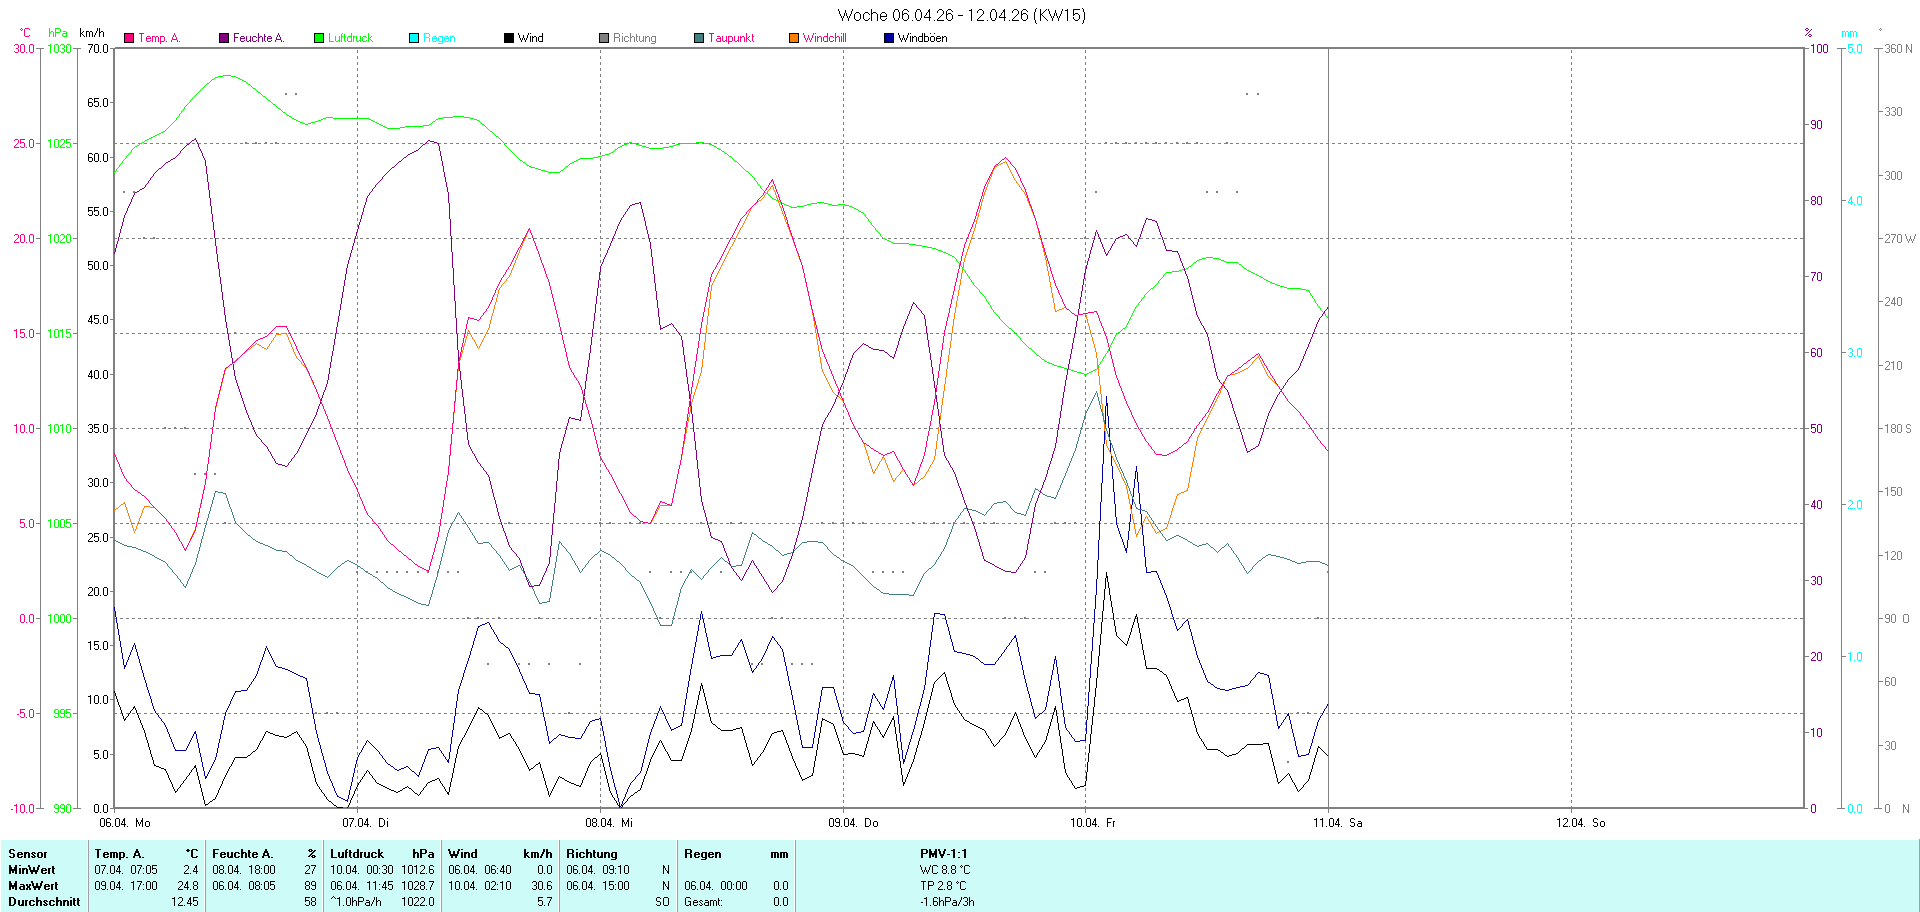The height and width of the screenshot is (912, 1920).
Task: Click the 06.04. Mo date label
Action: tap(125, 823)
